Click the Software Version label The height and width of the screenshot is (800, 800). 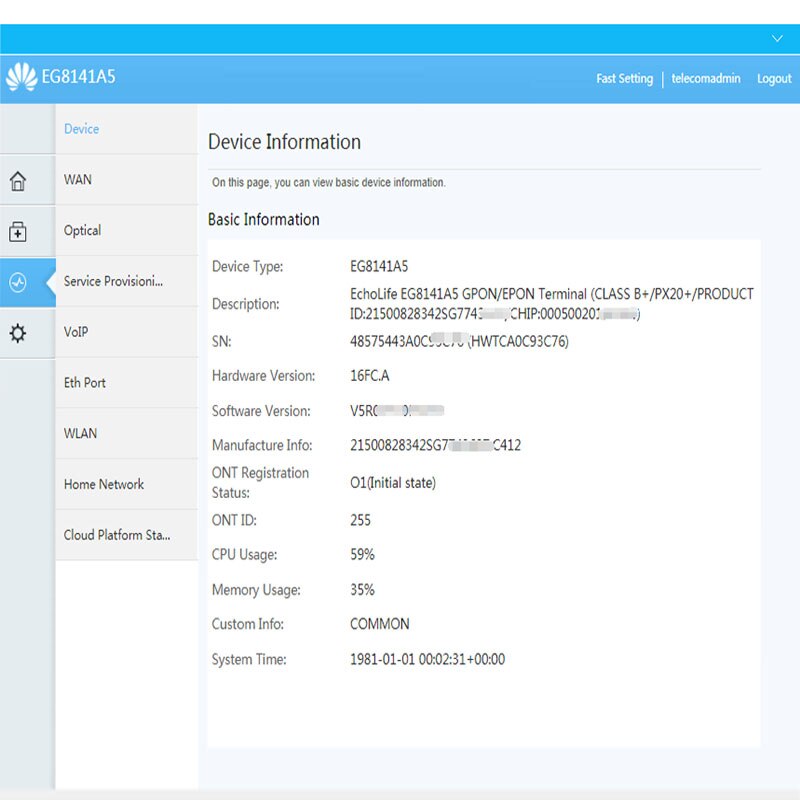click(x=261, y=411)
